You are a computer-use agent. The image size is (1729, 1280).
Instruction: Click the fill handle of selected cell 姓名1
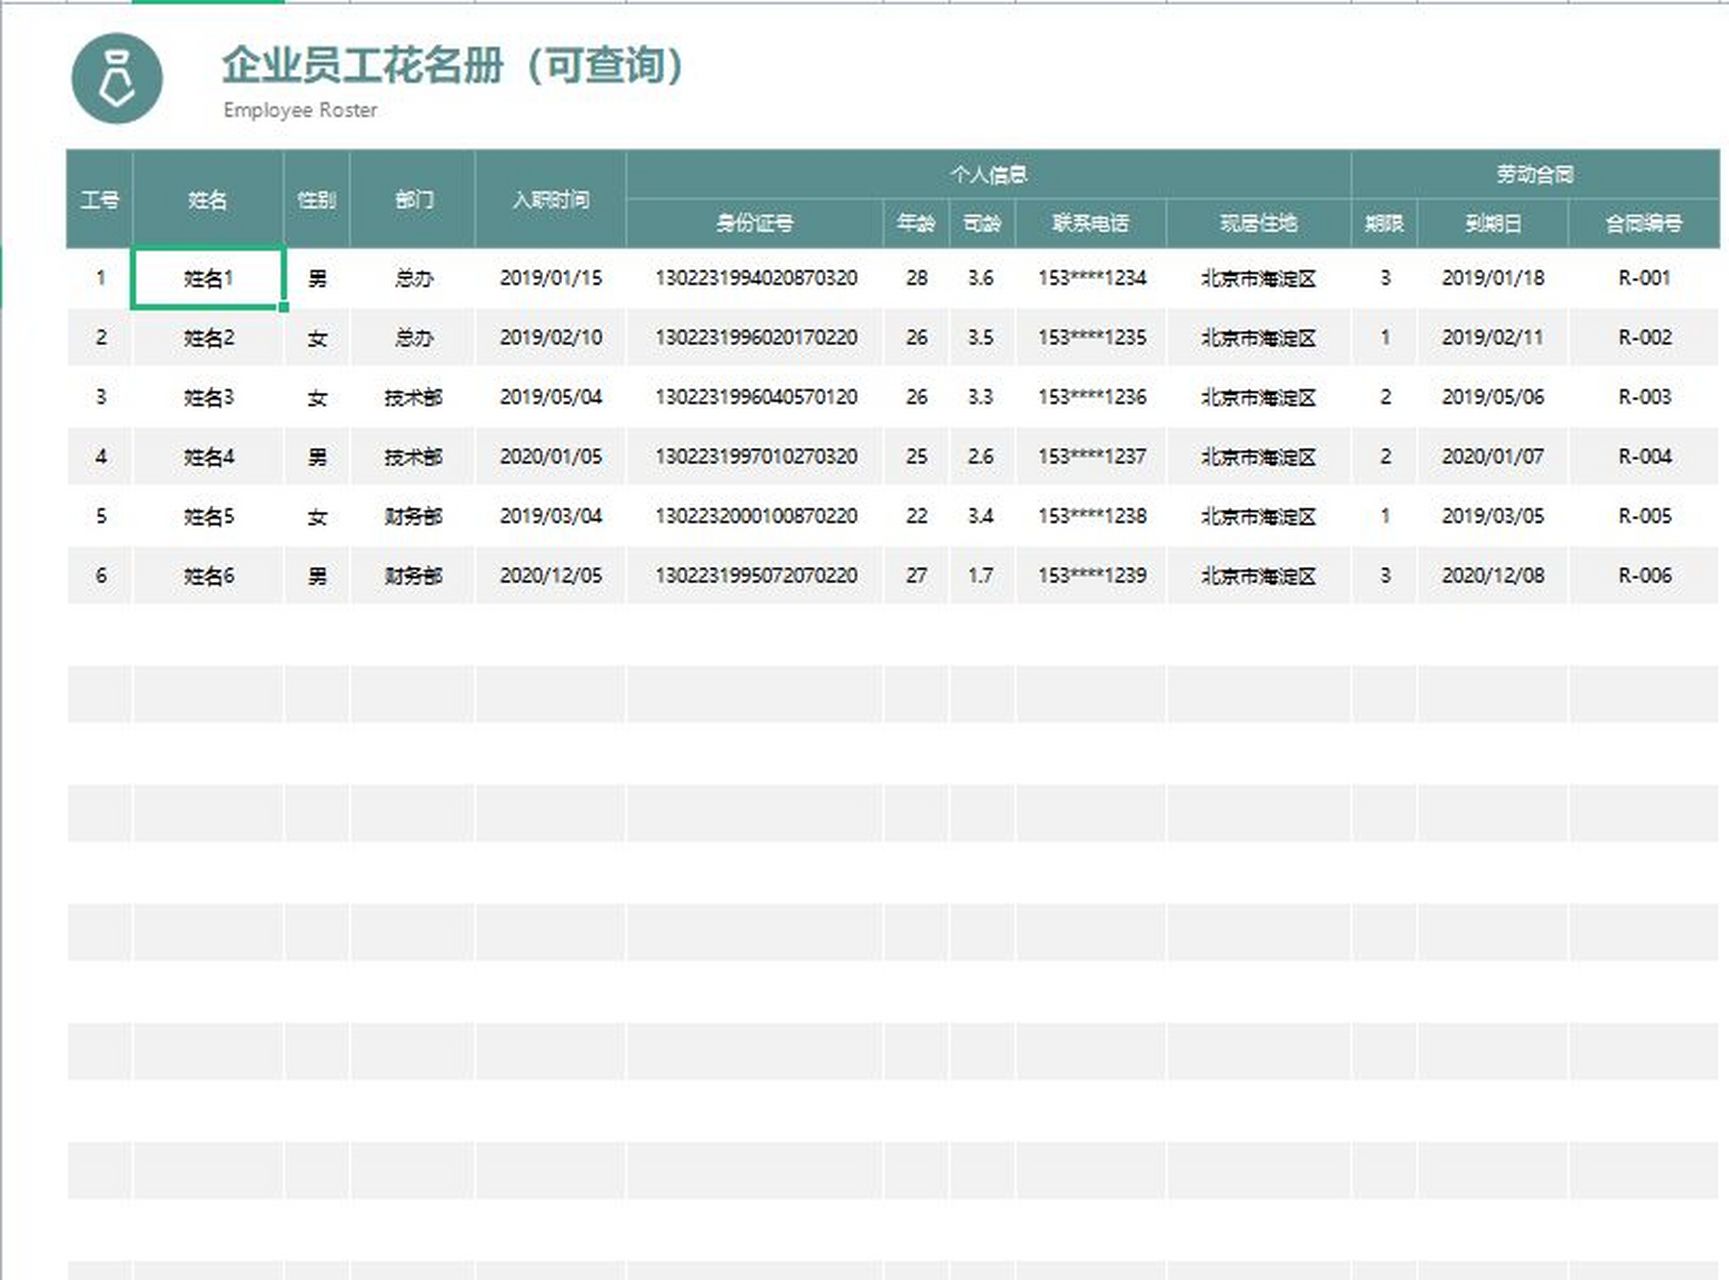284,308
